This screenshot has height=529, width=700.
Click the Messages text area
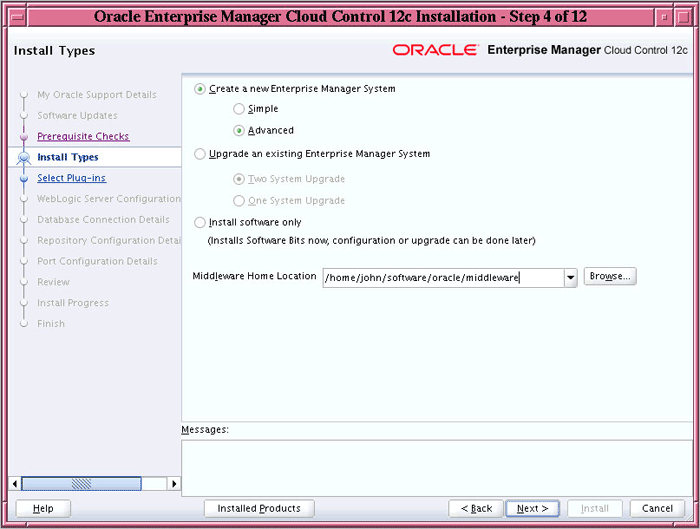point(437,468)
